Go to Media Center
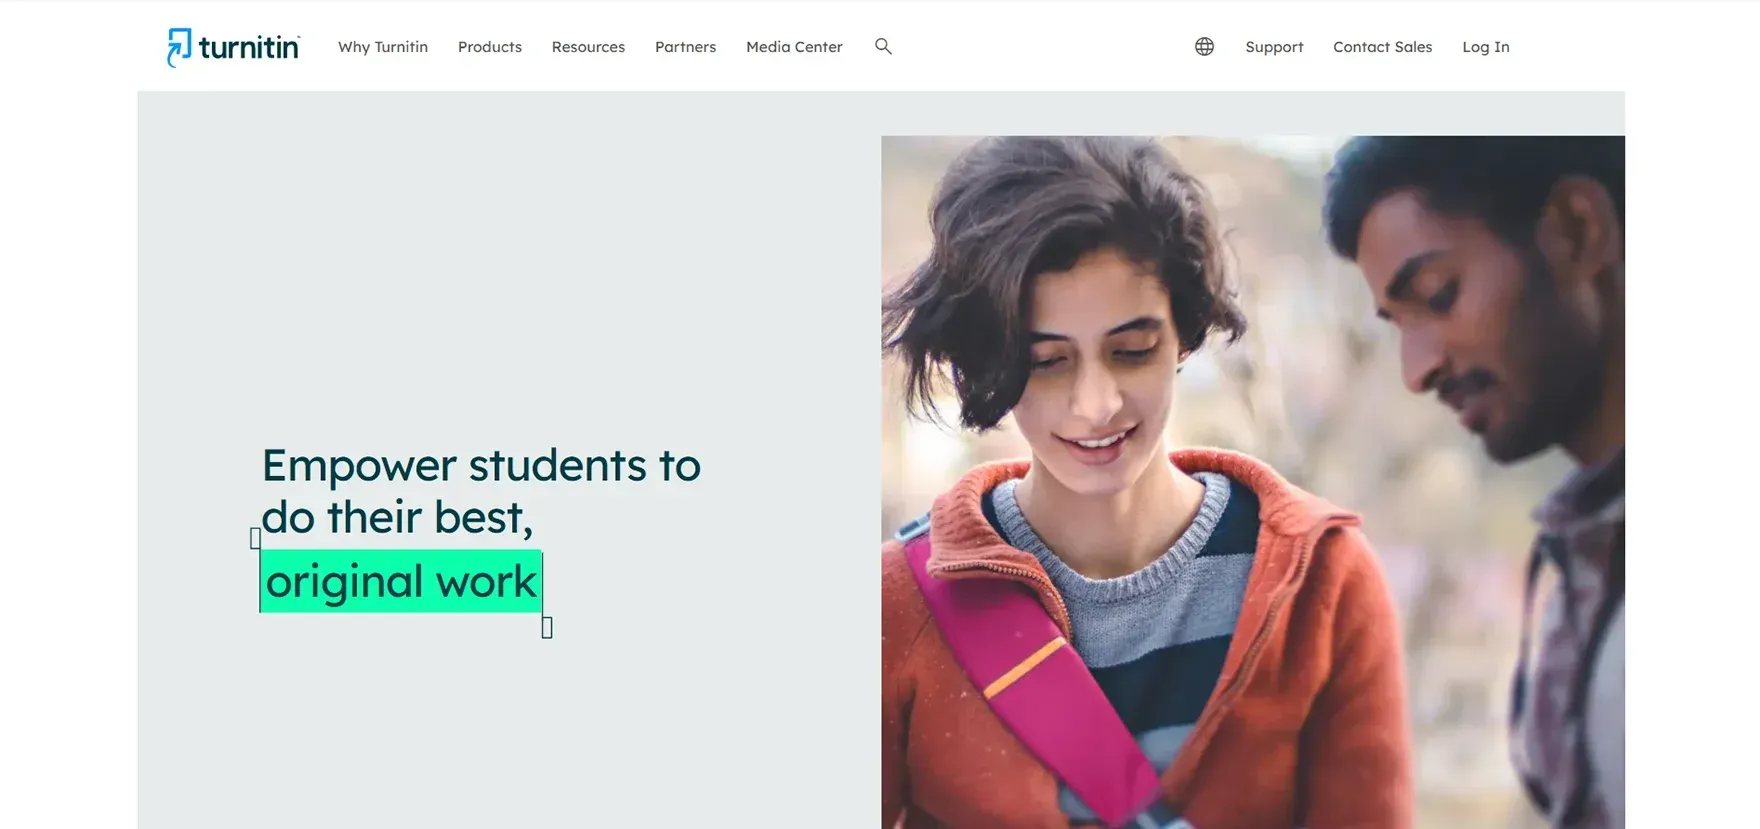Viewport: 1760px width, 829px height. coord(794,47)
